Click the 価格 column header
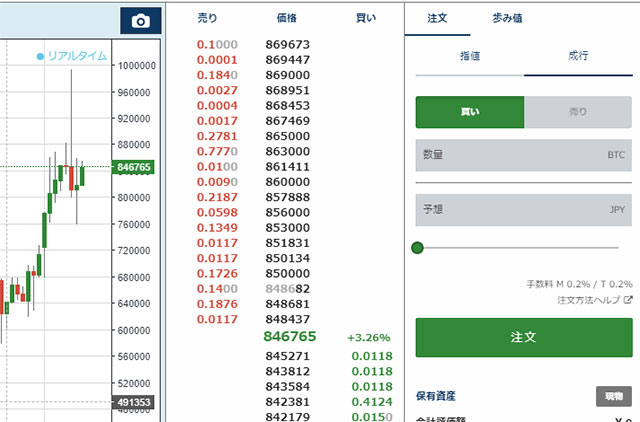This screenshot has height=422, width=640. pos(287,18)
